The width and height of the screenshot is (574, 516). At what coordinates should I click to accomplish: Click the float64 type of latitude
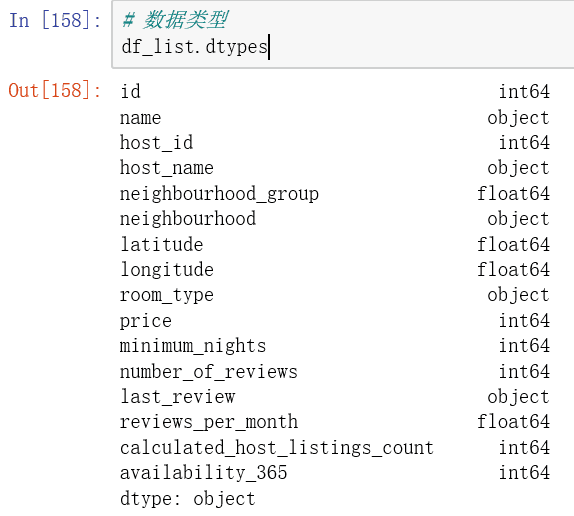coord(513,244)
